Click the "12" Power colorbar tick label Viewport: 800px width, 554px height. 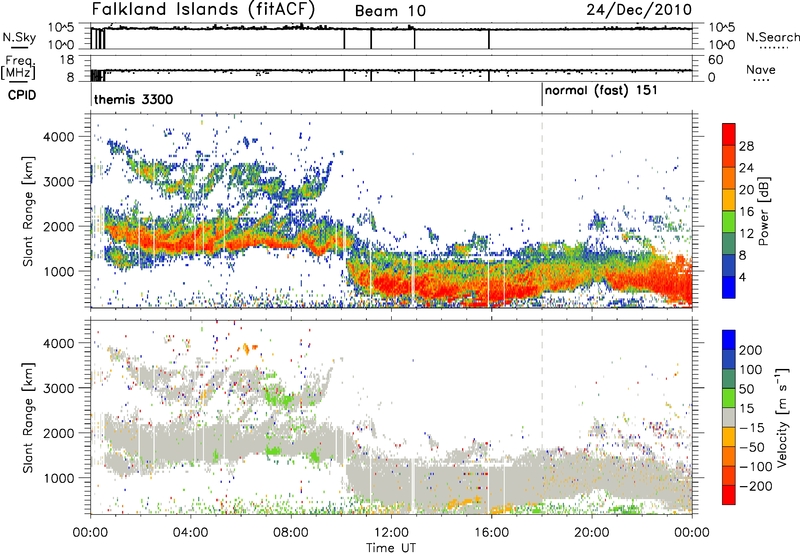tap(746, 234)
